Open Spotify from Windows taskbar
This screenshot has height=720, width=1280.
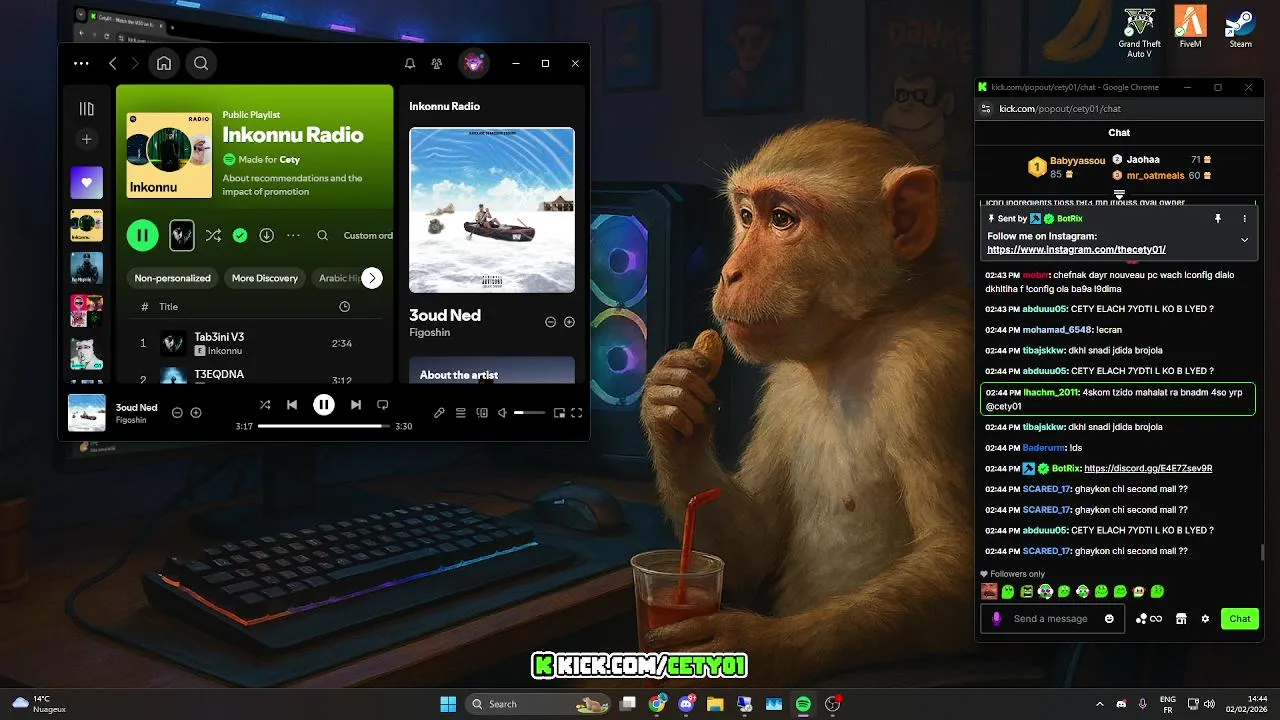pyautogui.click(x=803, y=704)
